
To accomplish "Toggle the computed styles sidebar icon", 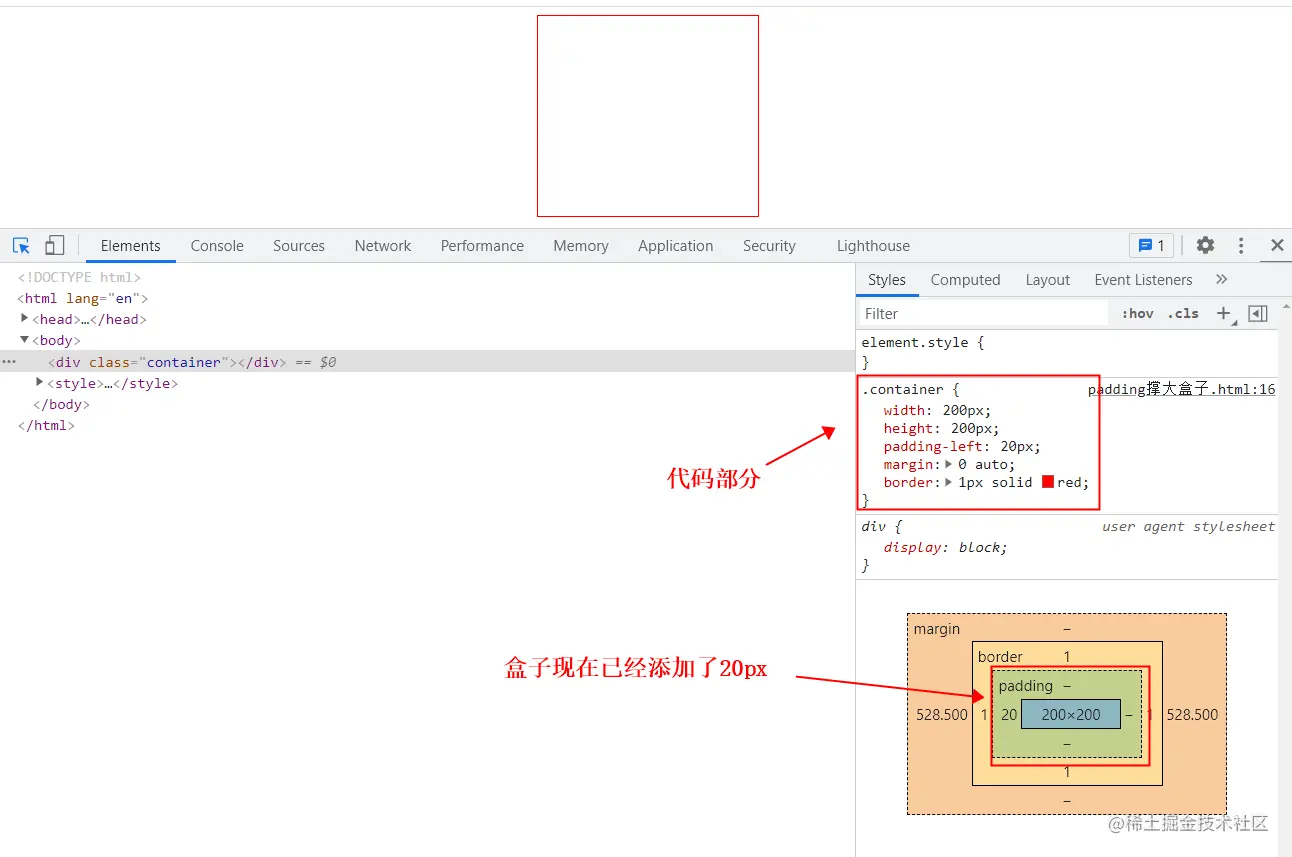I will pos(1258,313).
